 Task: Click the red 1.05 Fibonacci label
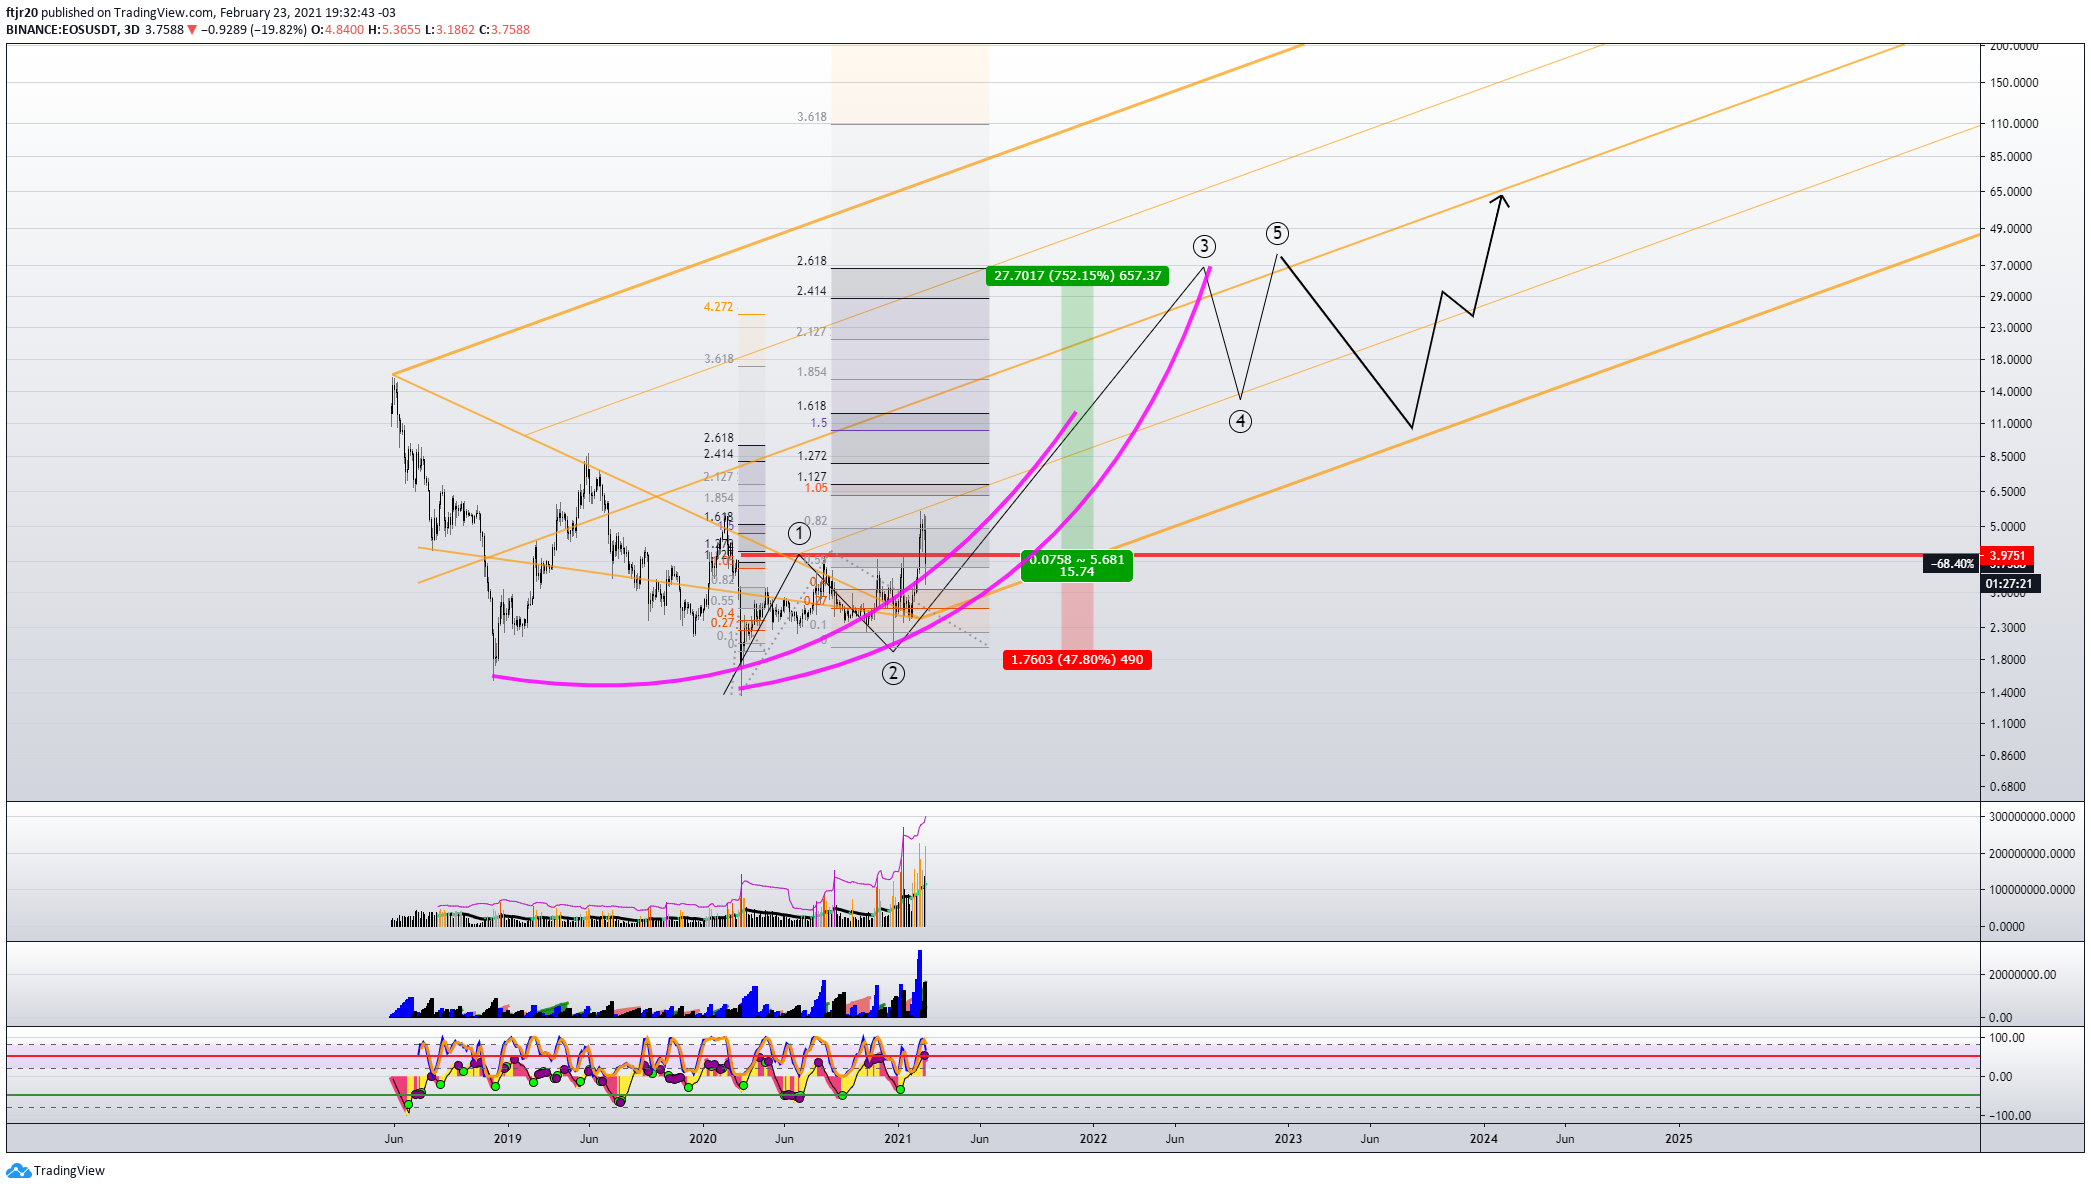816,488
